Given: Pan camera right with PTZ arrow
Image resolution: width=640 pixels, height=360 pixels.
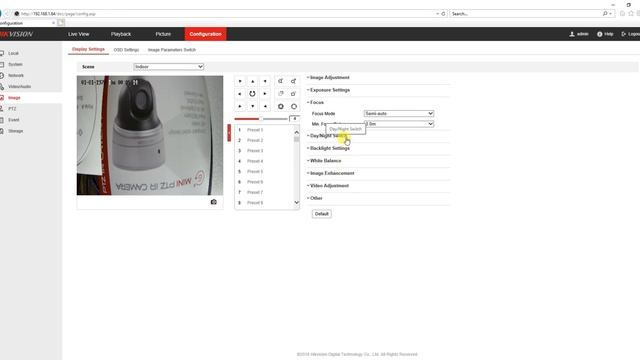Looking at the screenshot, I should 265,94.
